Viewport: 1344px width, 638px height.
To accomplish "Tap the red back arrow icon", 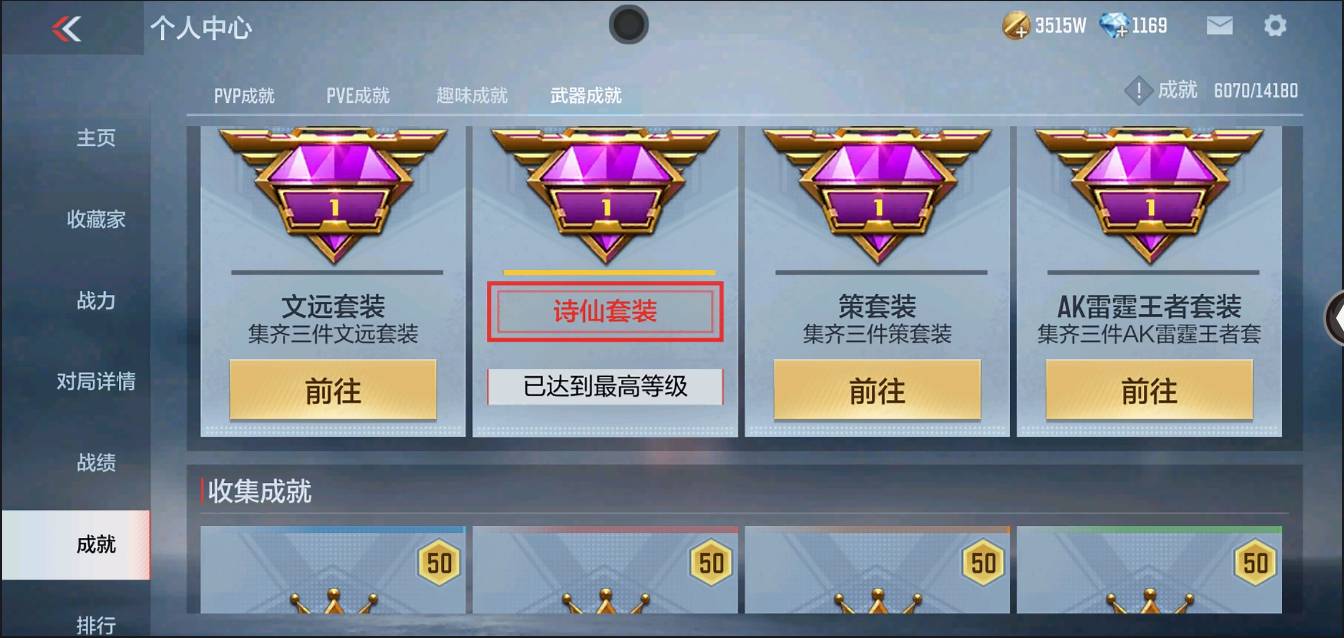I will click(66, 28).
